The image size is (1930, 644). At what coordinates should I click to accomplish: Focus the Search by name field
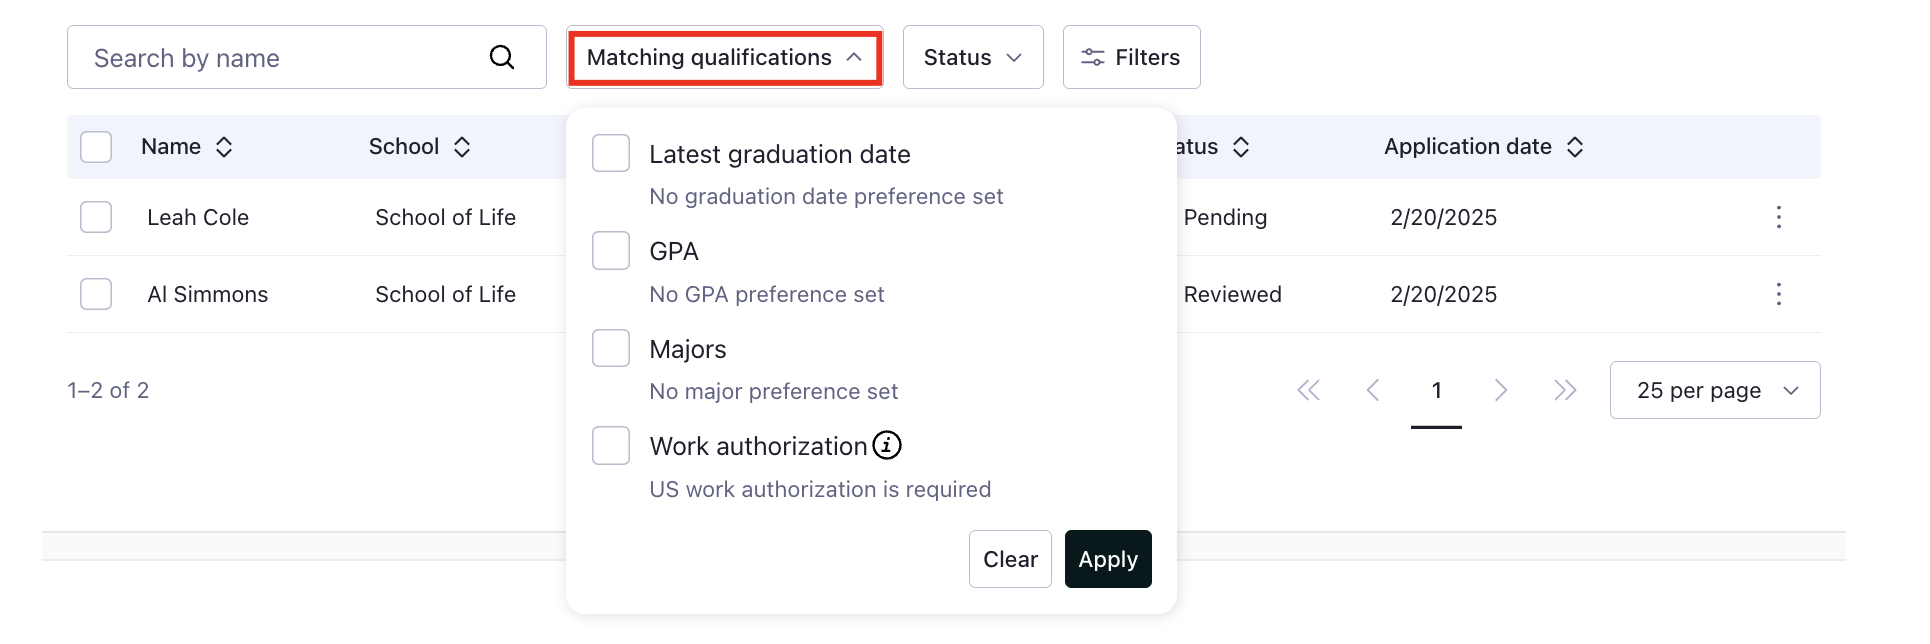[x=307, y=58]
